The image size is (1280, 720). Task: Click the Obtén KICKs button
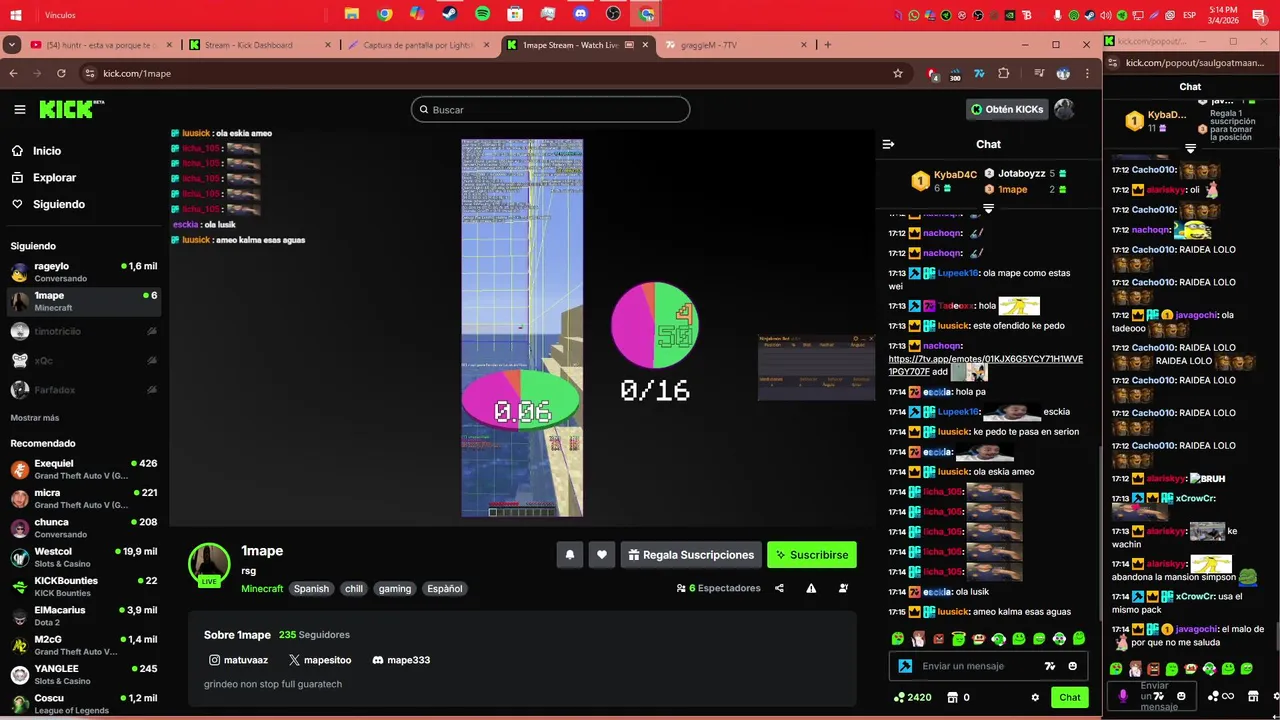point(1007,109)
